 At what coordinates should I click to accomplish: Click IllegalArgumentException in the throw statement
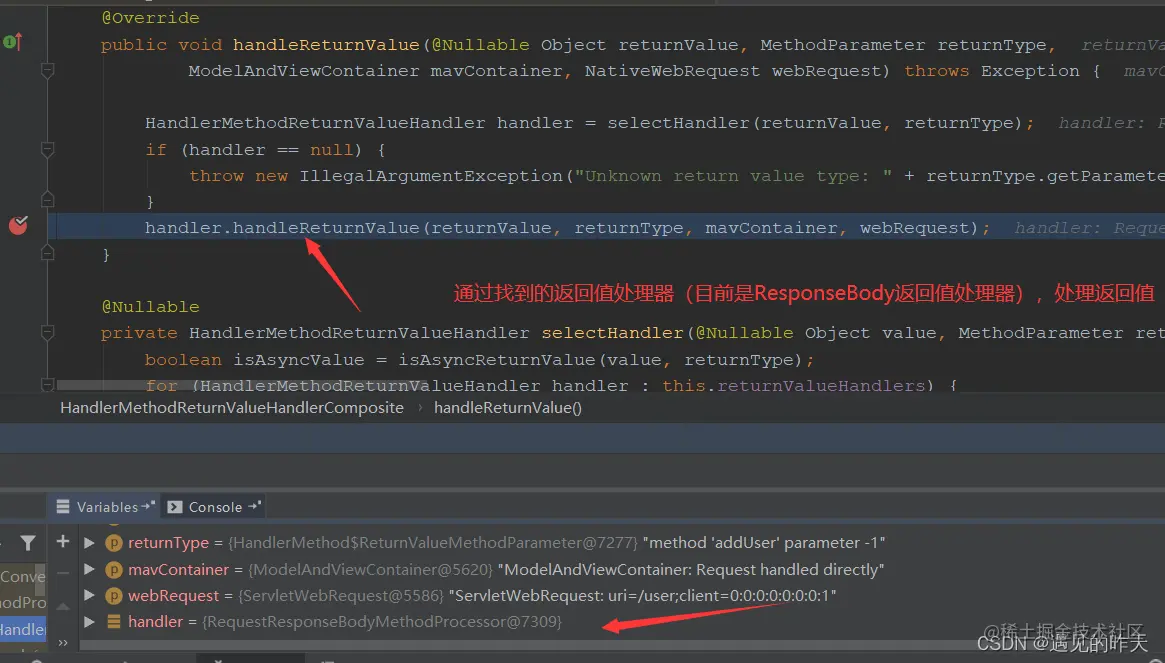[431, 176]
